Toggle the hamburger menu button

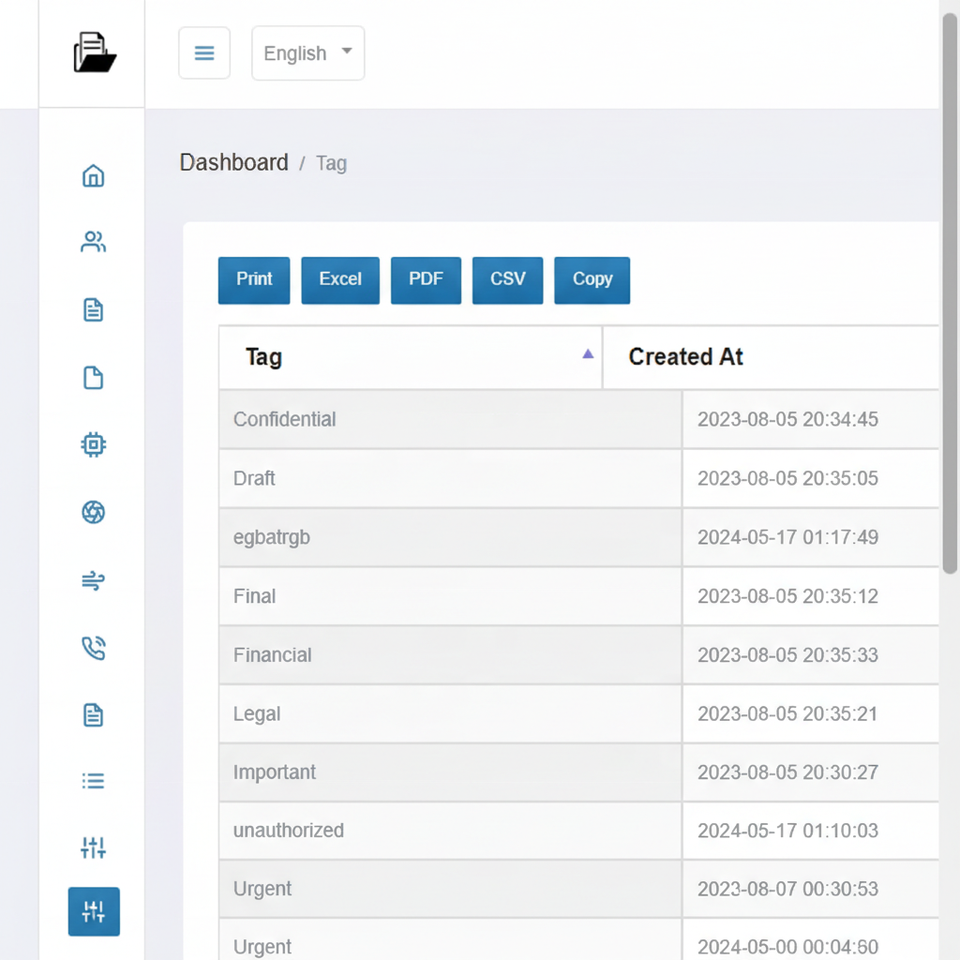coord(204,53)
